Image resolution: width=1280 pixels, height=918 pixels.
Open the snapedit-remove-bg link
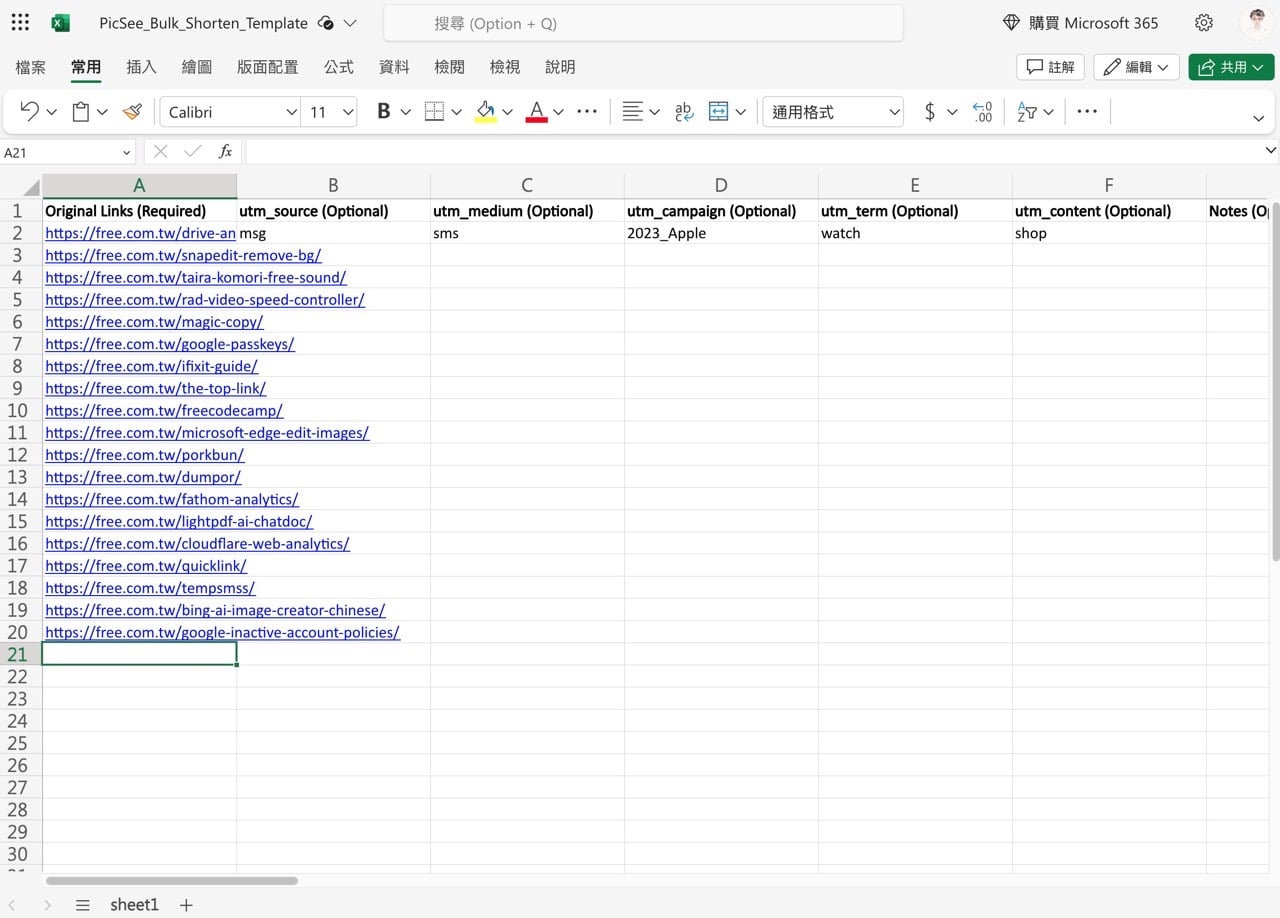183,255
